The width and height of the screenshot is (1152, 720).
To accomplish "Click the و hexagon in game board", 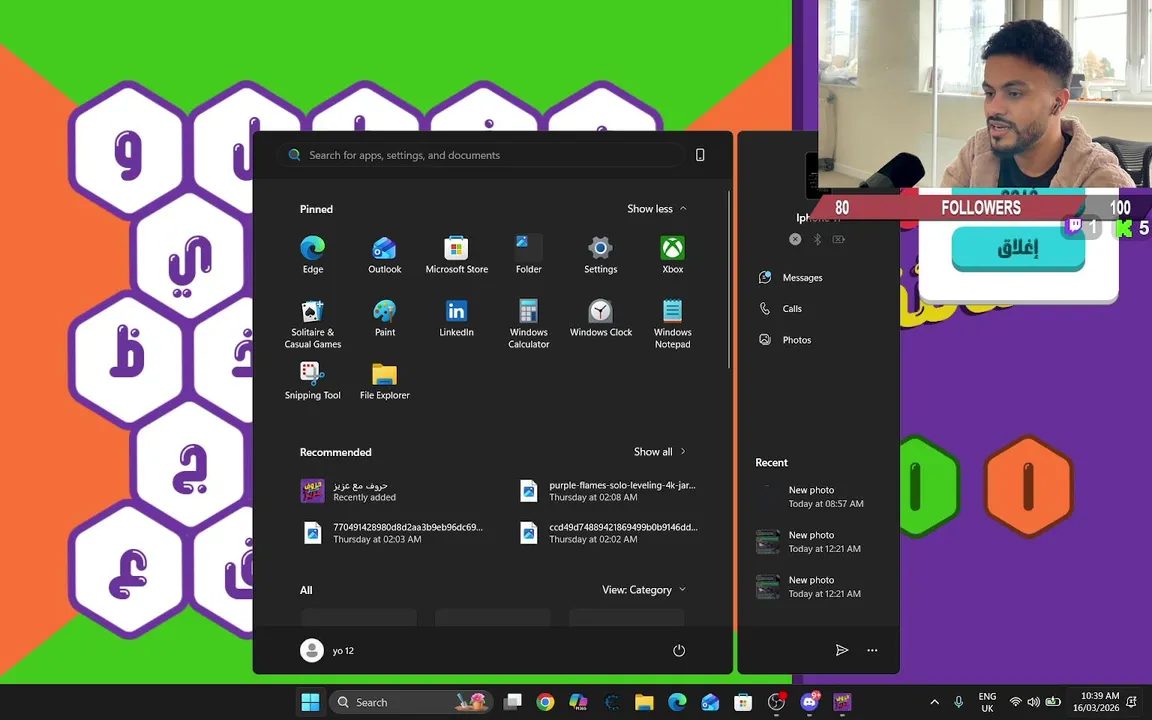I will [x=129, y=149].
